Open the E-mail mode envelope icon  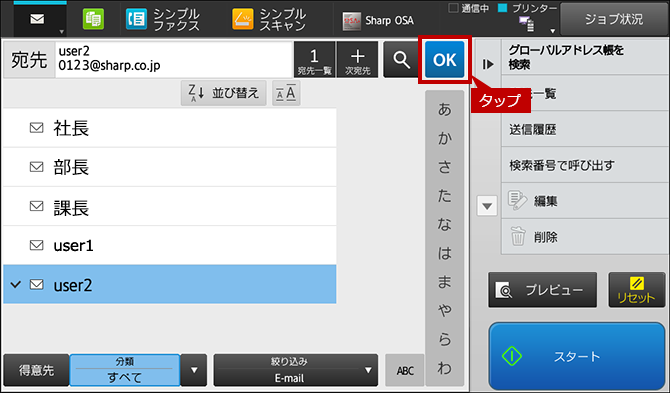[37, 20]
